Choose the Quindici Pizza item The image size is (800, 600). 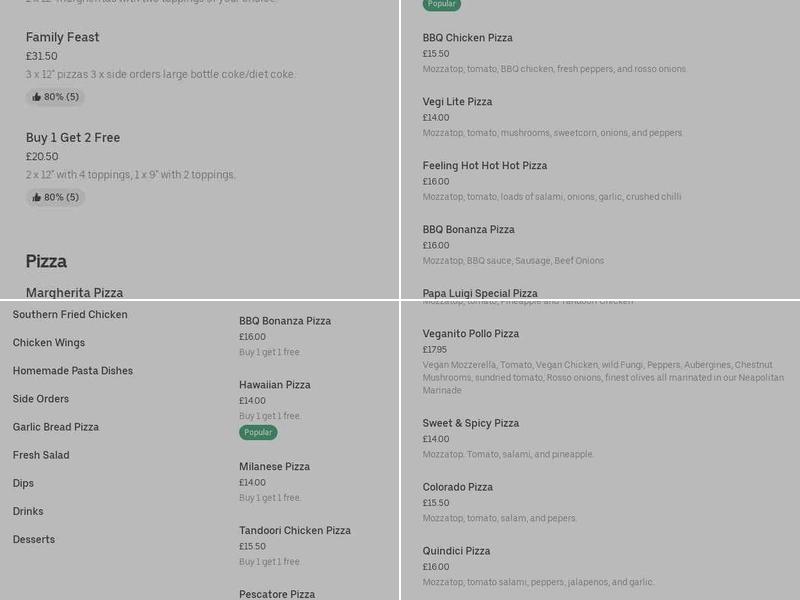(456, 550)
